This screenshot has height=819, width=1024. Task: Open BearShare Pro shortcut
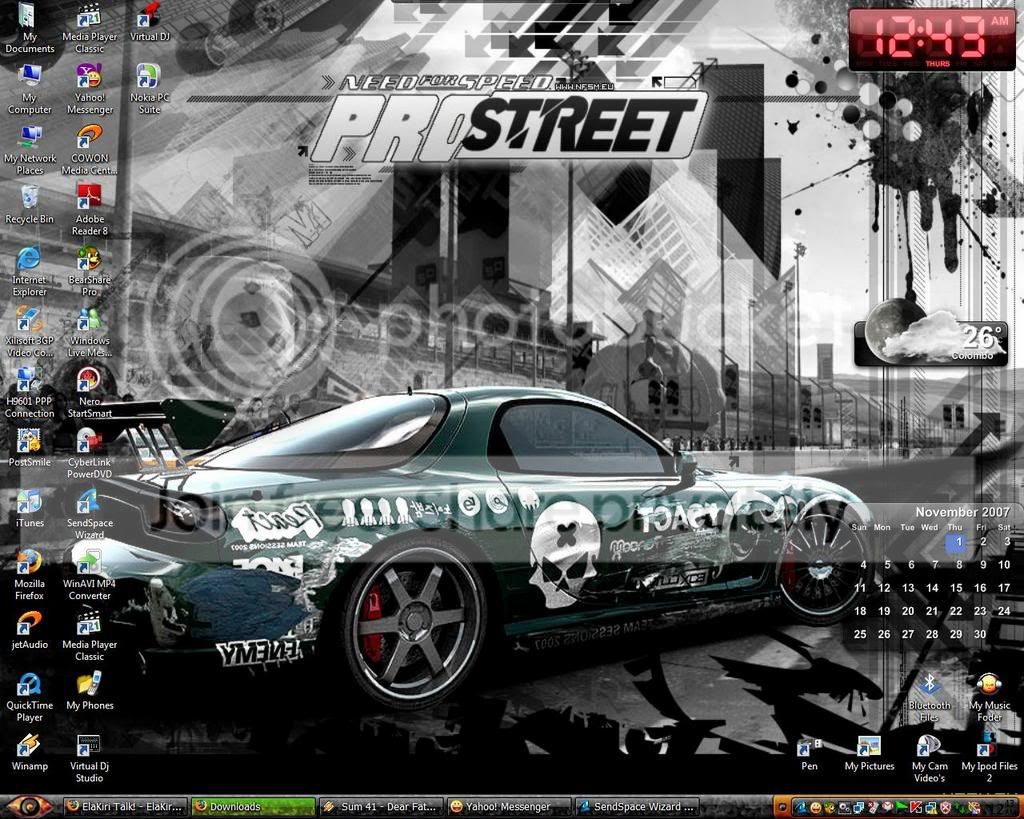89,272
